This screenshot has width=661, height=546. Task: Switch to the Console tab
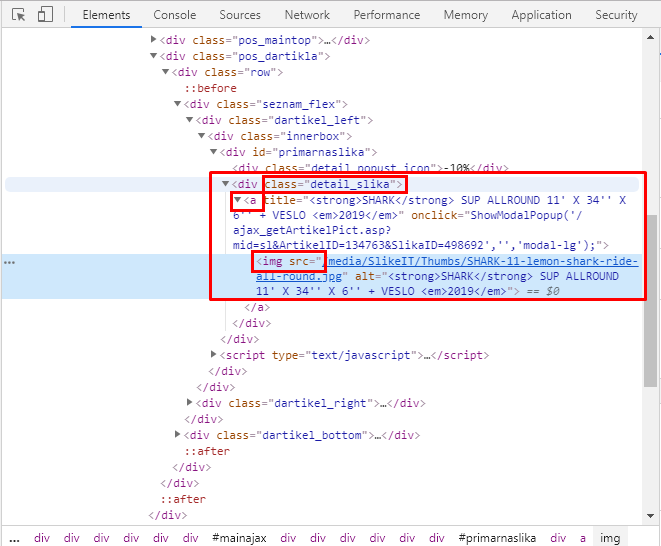point(174,15)
